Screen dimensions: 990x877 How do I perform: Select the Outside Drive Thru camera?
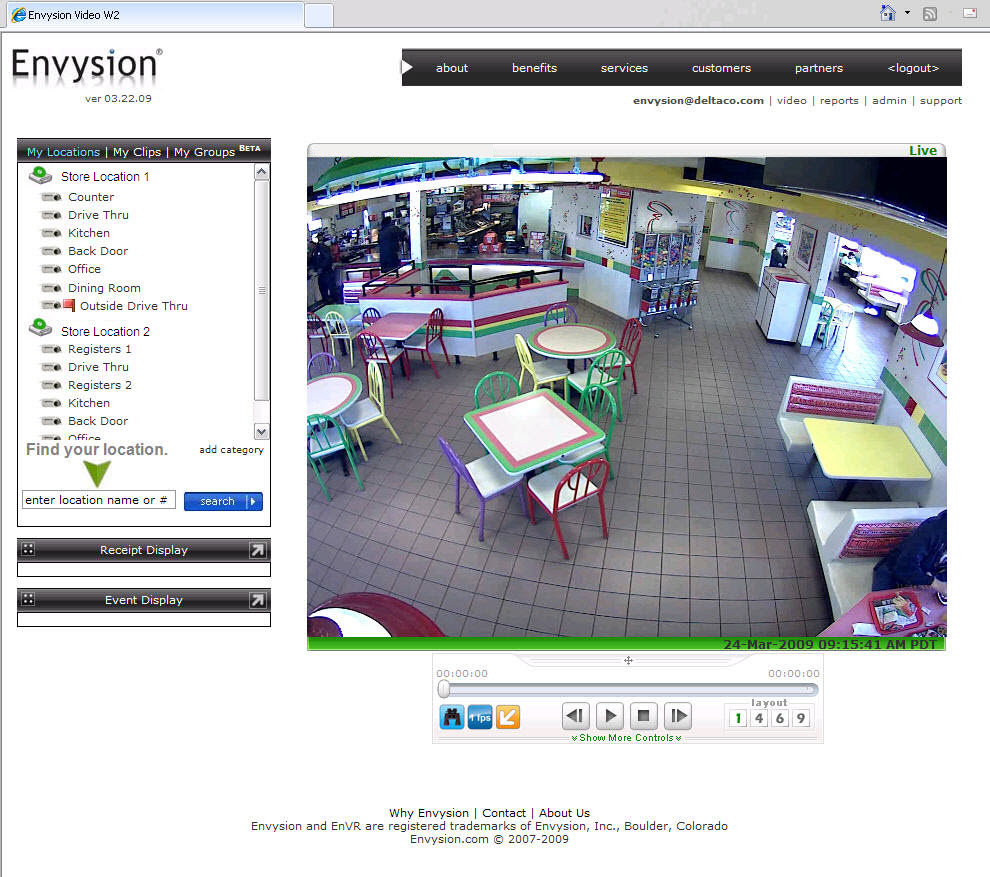point(134,306)
